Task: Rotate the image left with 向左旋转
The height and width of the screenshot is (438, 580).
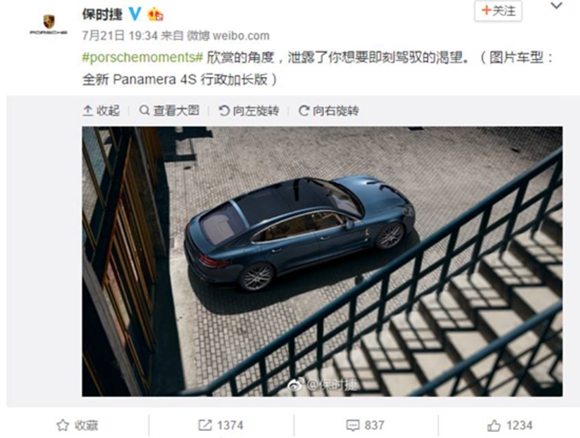Action: [249, 111]
